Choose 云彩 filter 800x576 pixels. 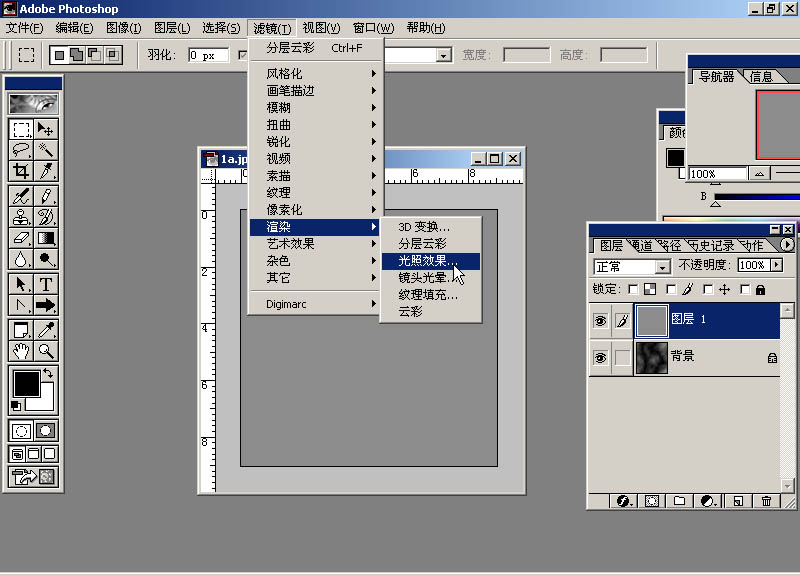431,311
